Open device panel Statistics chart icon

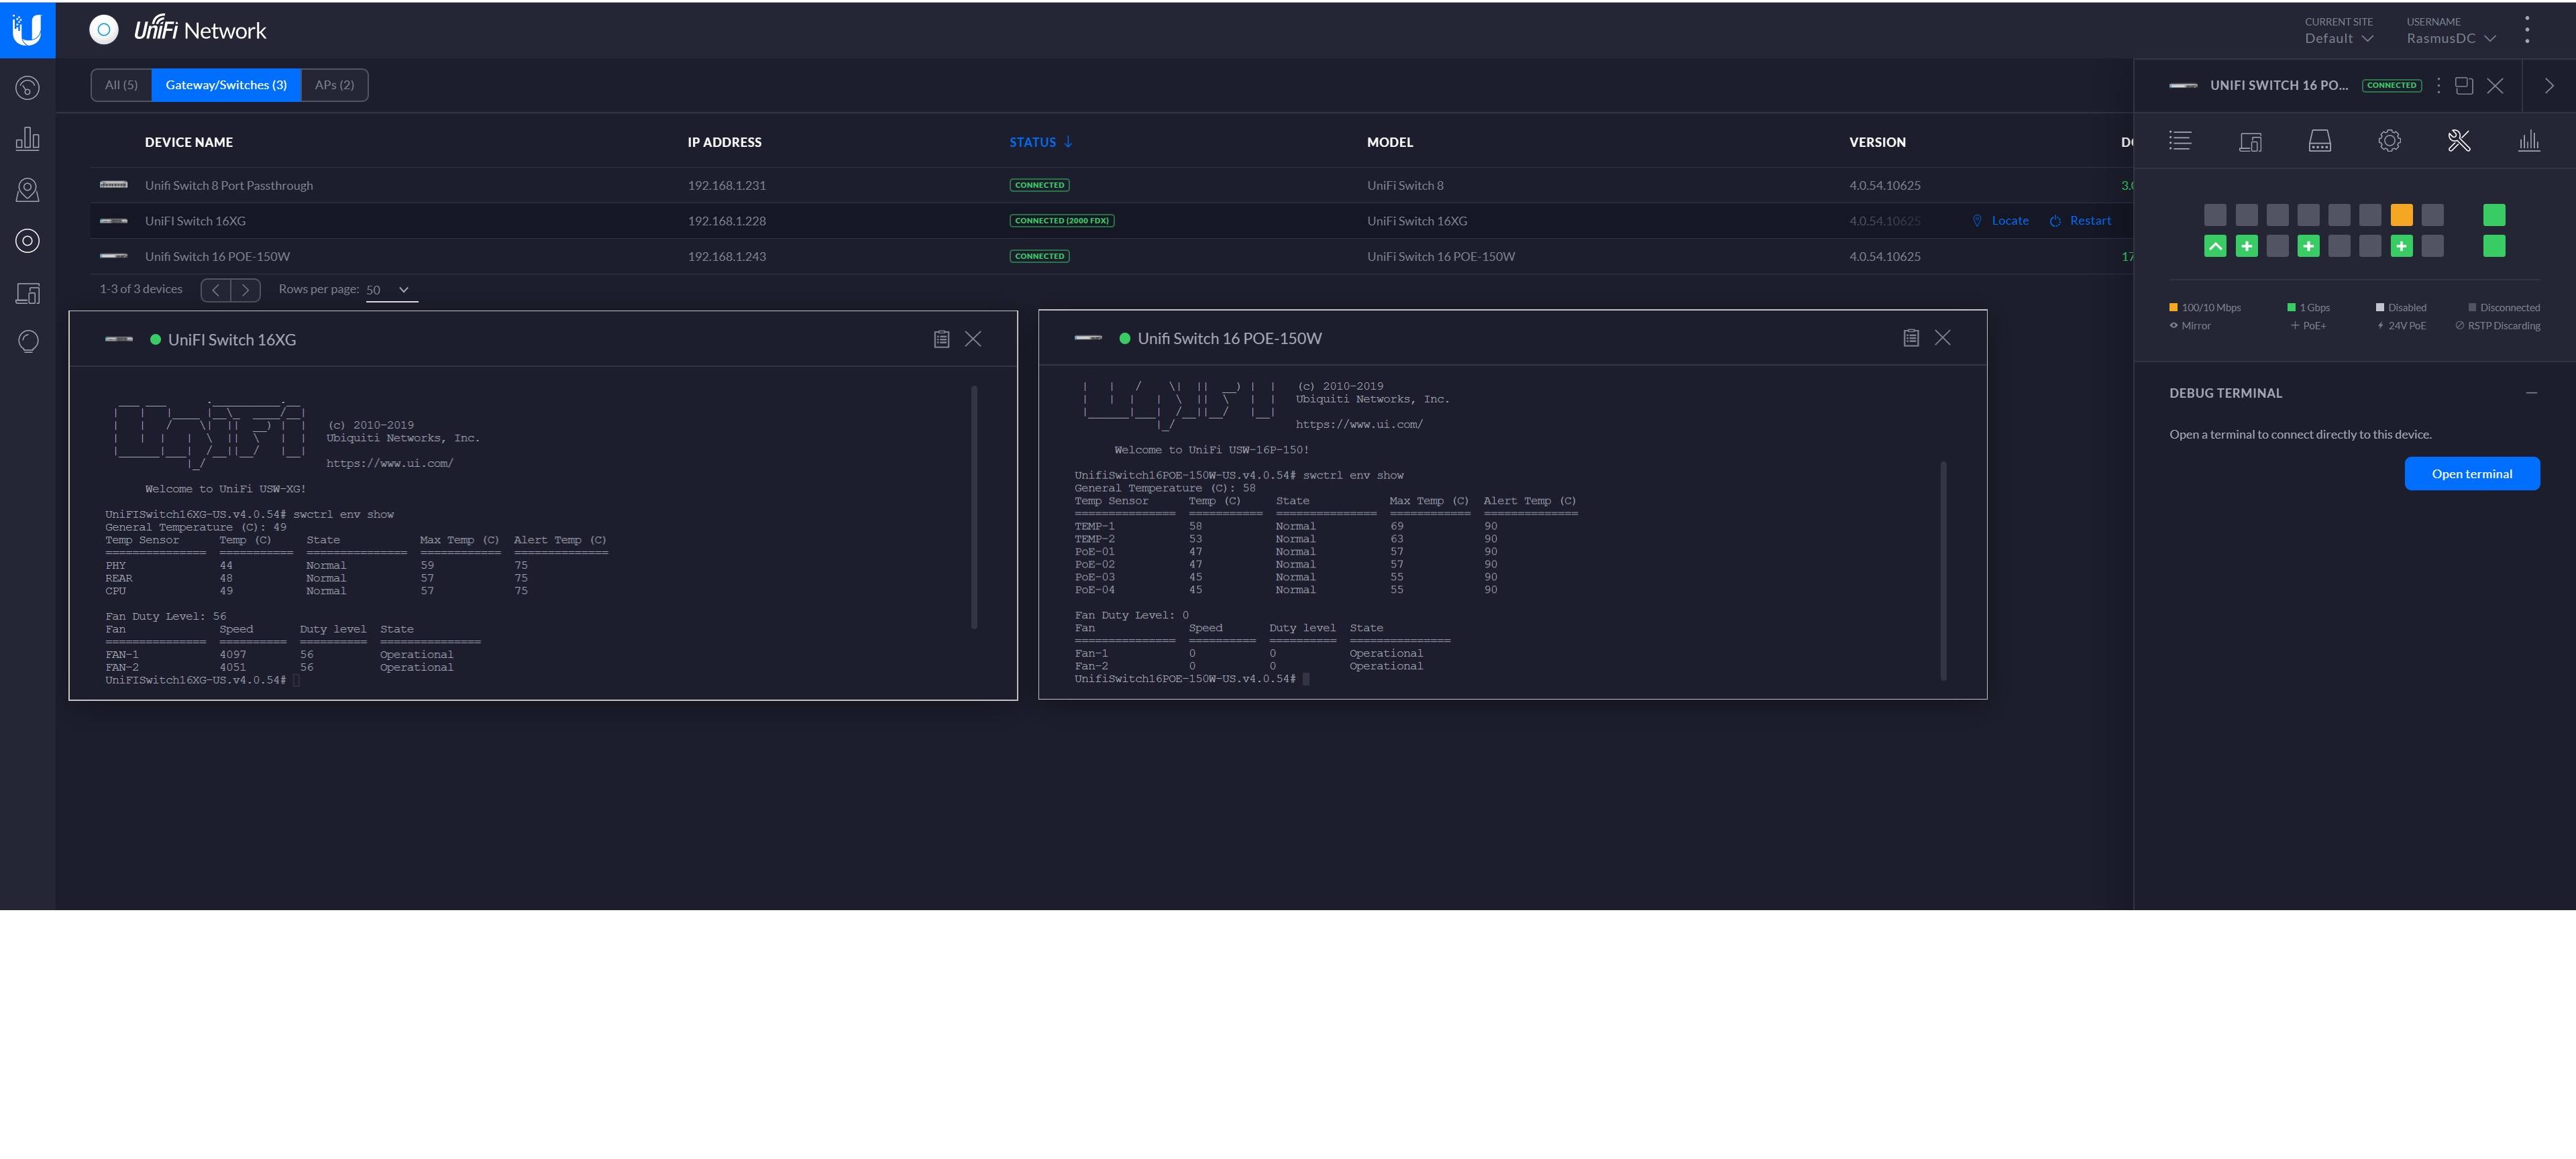(2529, 141)
